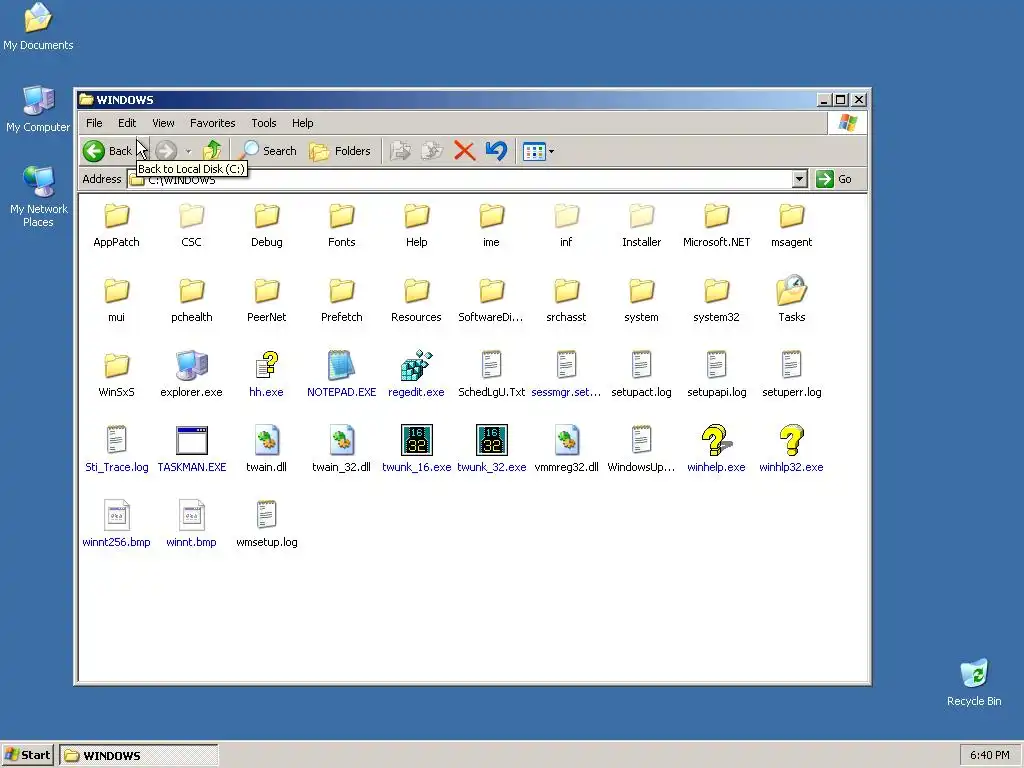Select the inf folder
This screenshot has height=768, width=1024.
click(566, 225)
